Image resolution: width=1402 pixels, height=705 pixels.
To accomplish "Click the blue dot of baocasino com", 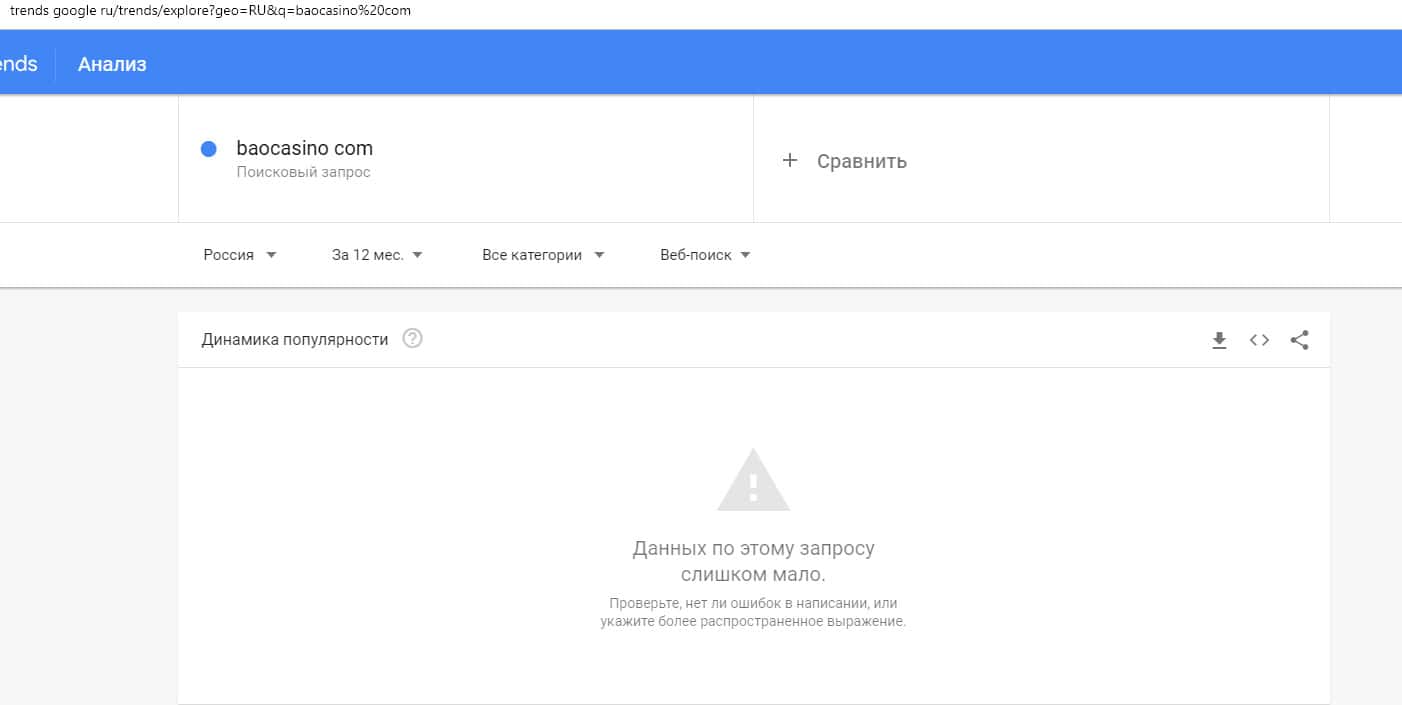I will pos(209,149).
